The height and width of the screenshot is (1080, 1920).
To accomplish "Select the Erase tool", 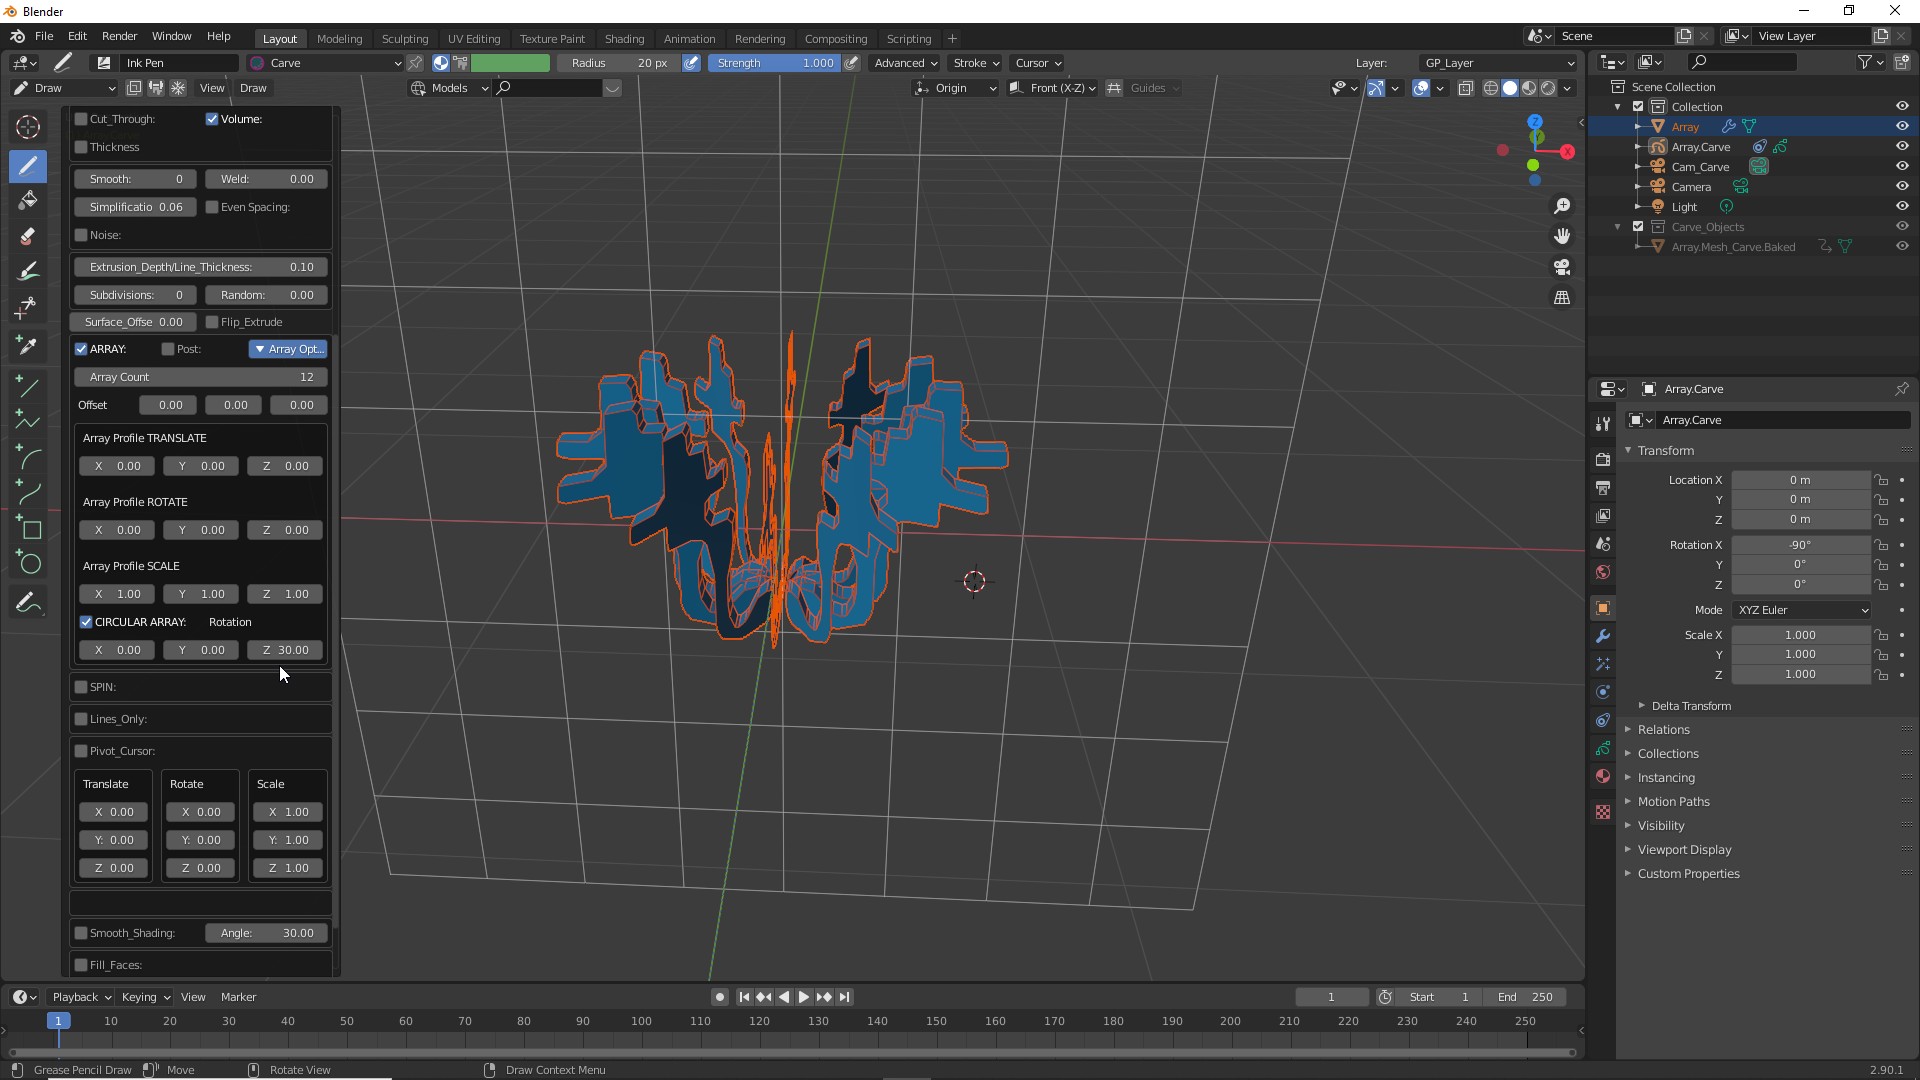I will (x=28, y=236).
